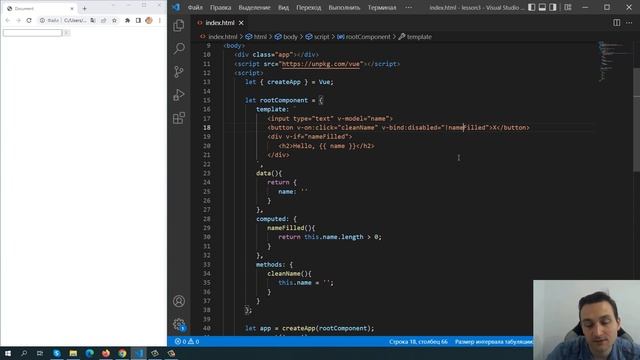Click the template breadcrumb item
Screen dimensions: 640x360
pos(415,37)
